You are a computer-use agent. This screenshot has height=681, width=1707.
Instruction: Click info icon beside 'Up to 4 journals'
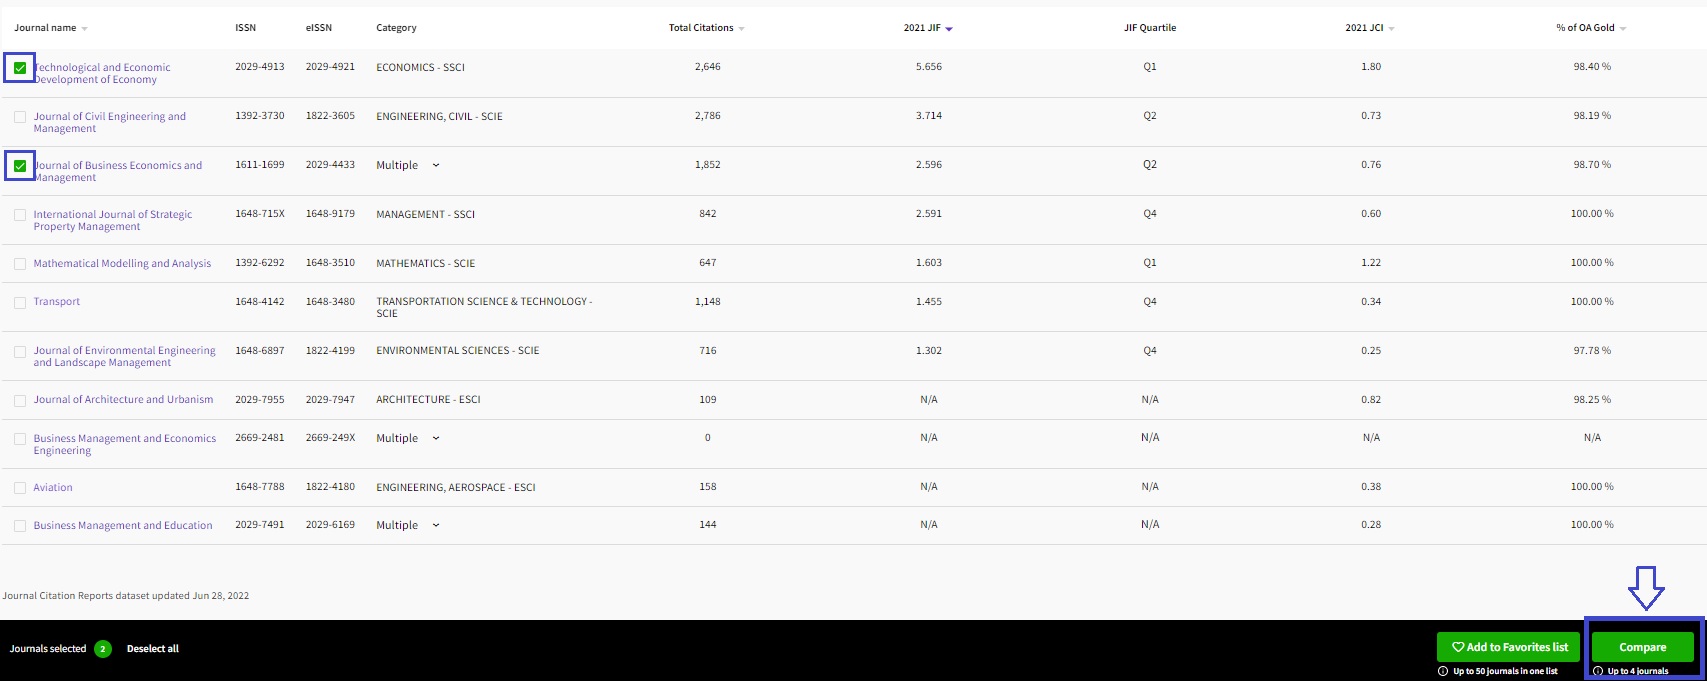(1598, 671)
